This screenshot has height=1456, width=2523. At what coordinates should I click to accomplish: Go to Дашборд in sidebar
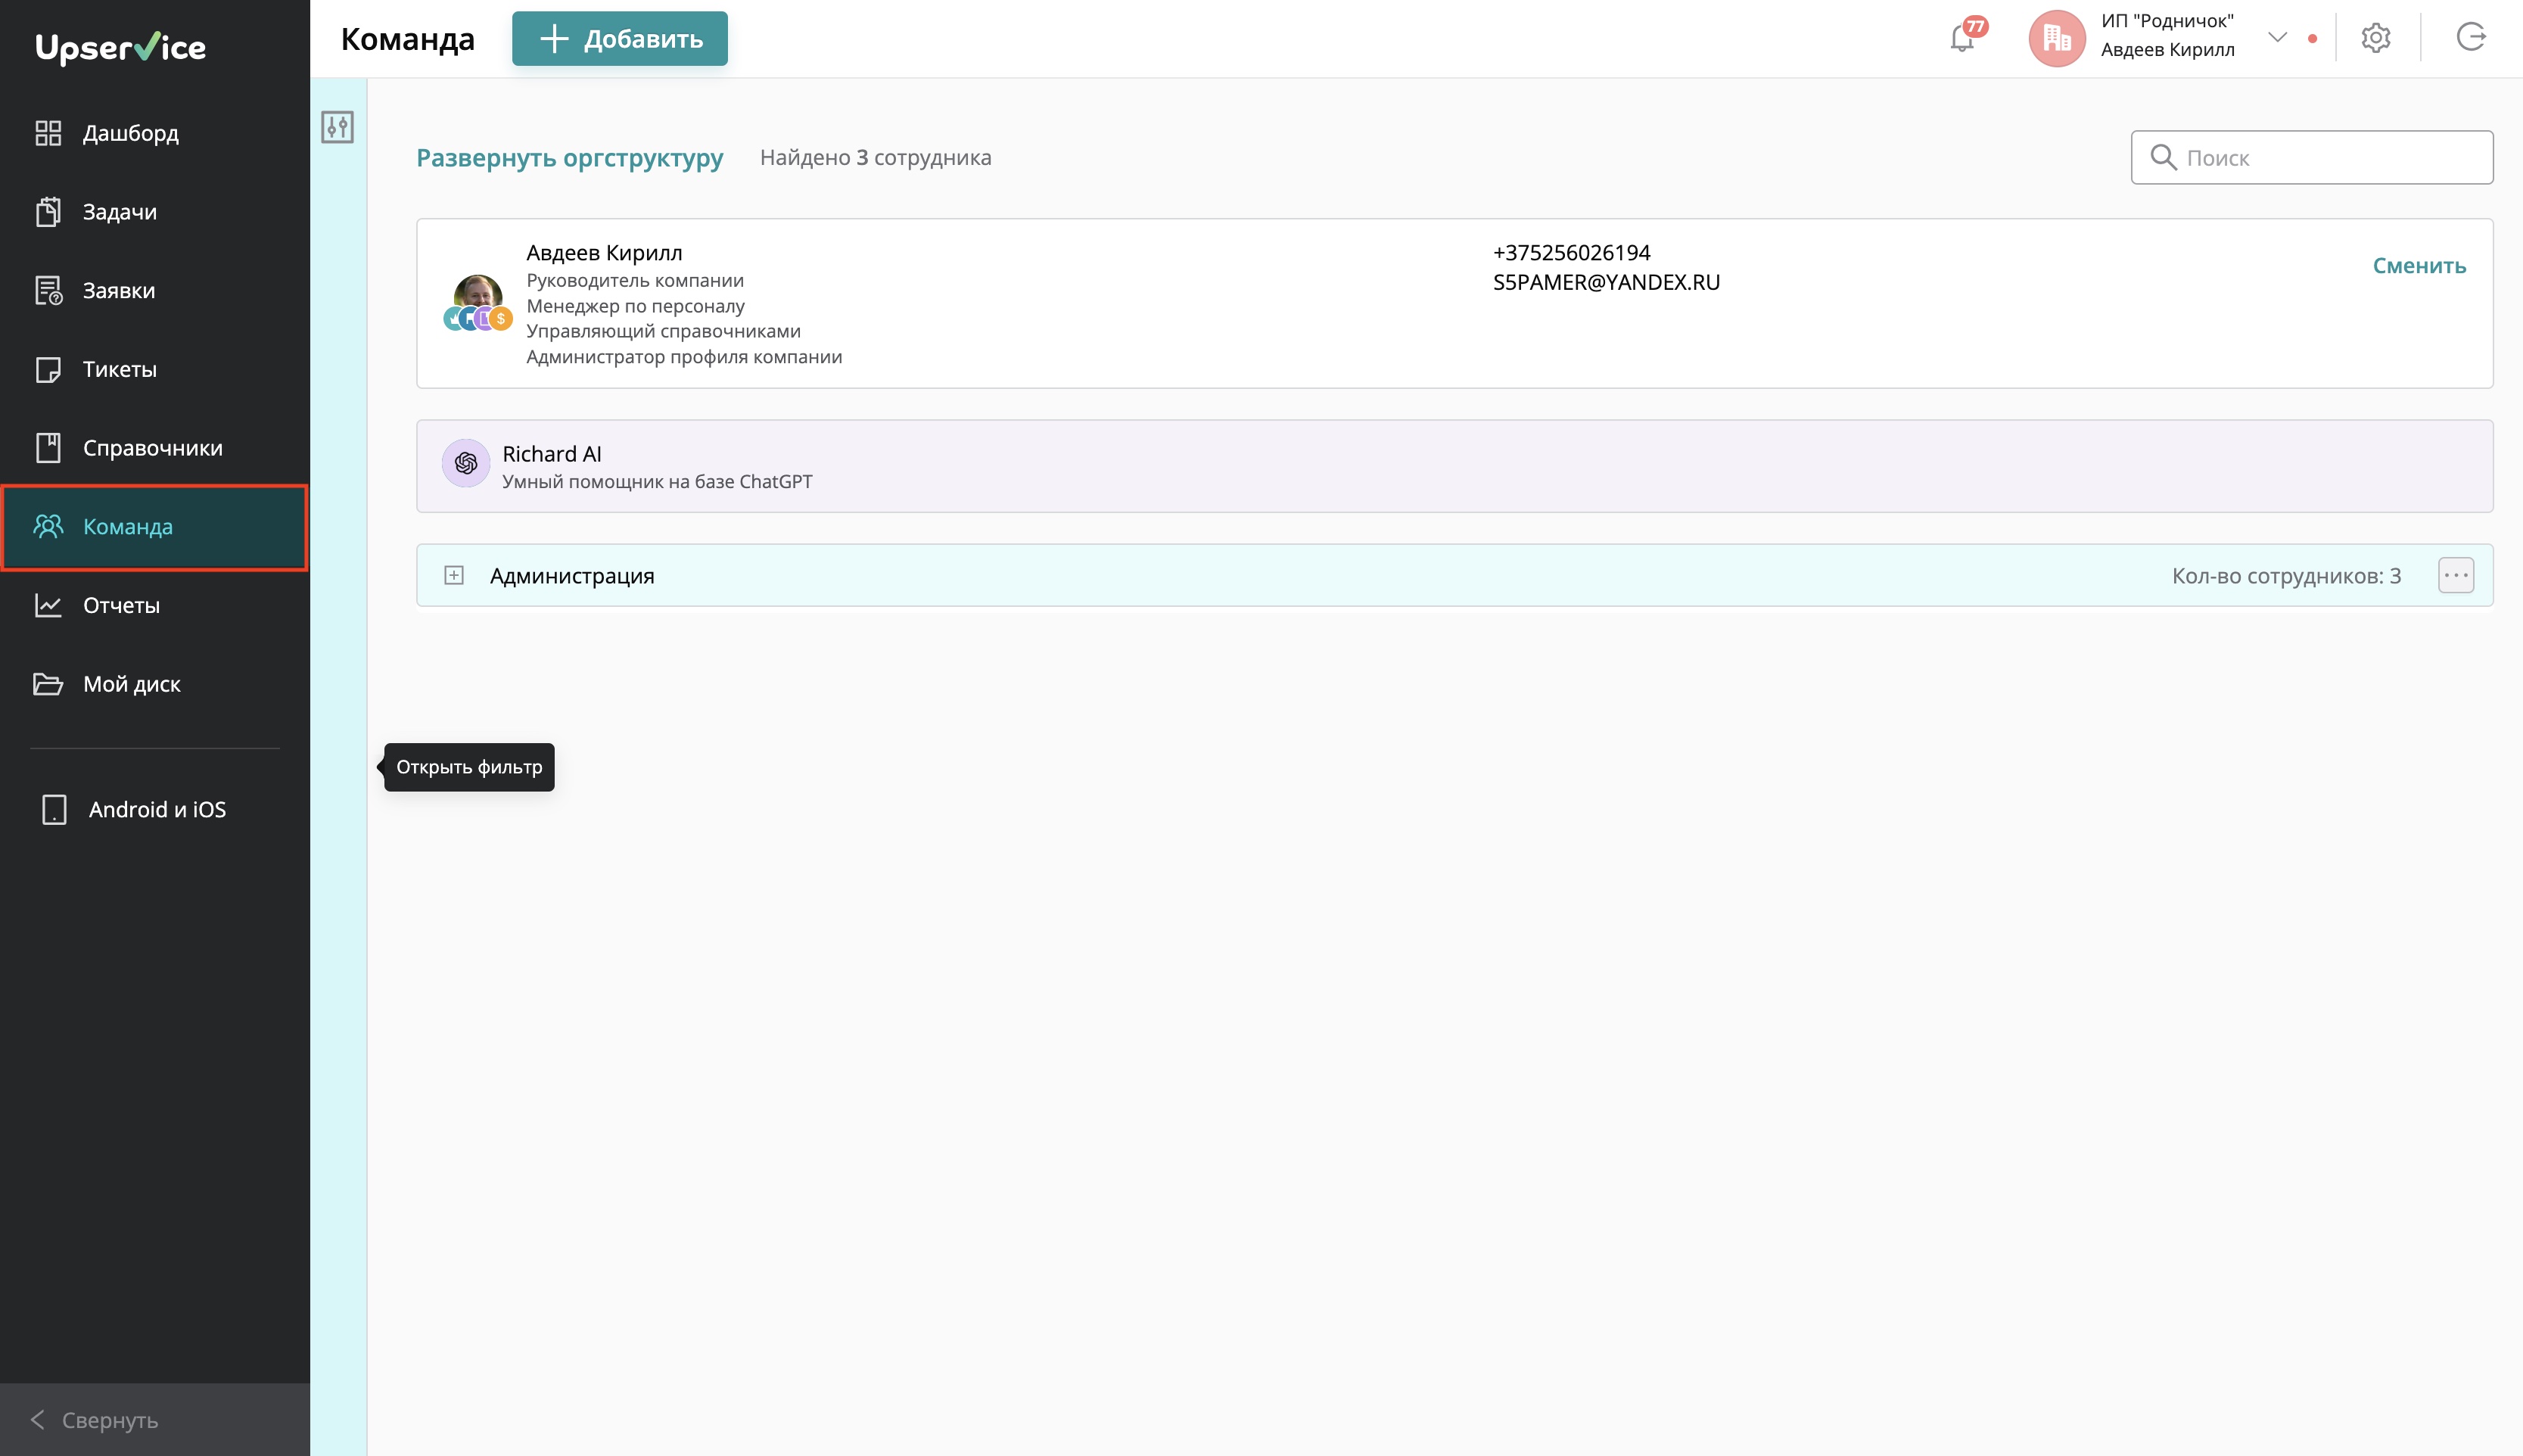tap(130, 133)
